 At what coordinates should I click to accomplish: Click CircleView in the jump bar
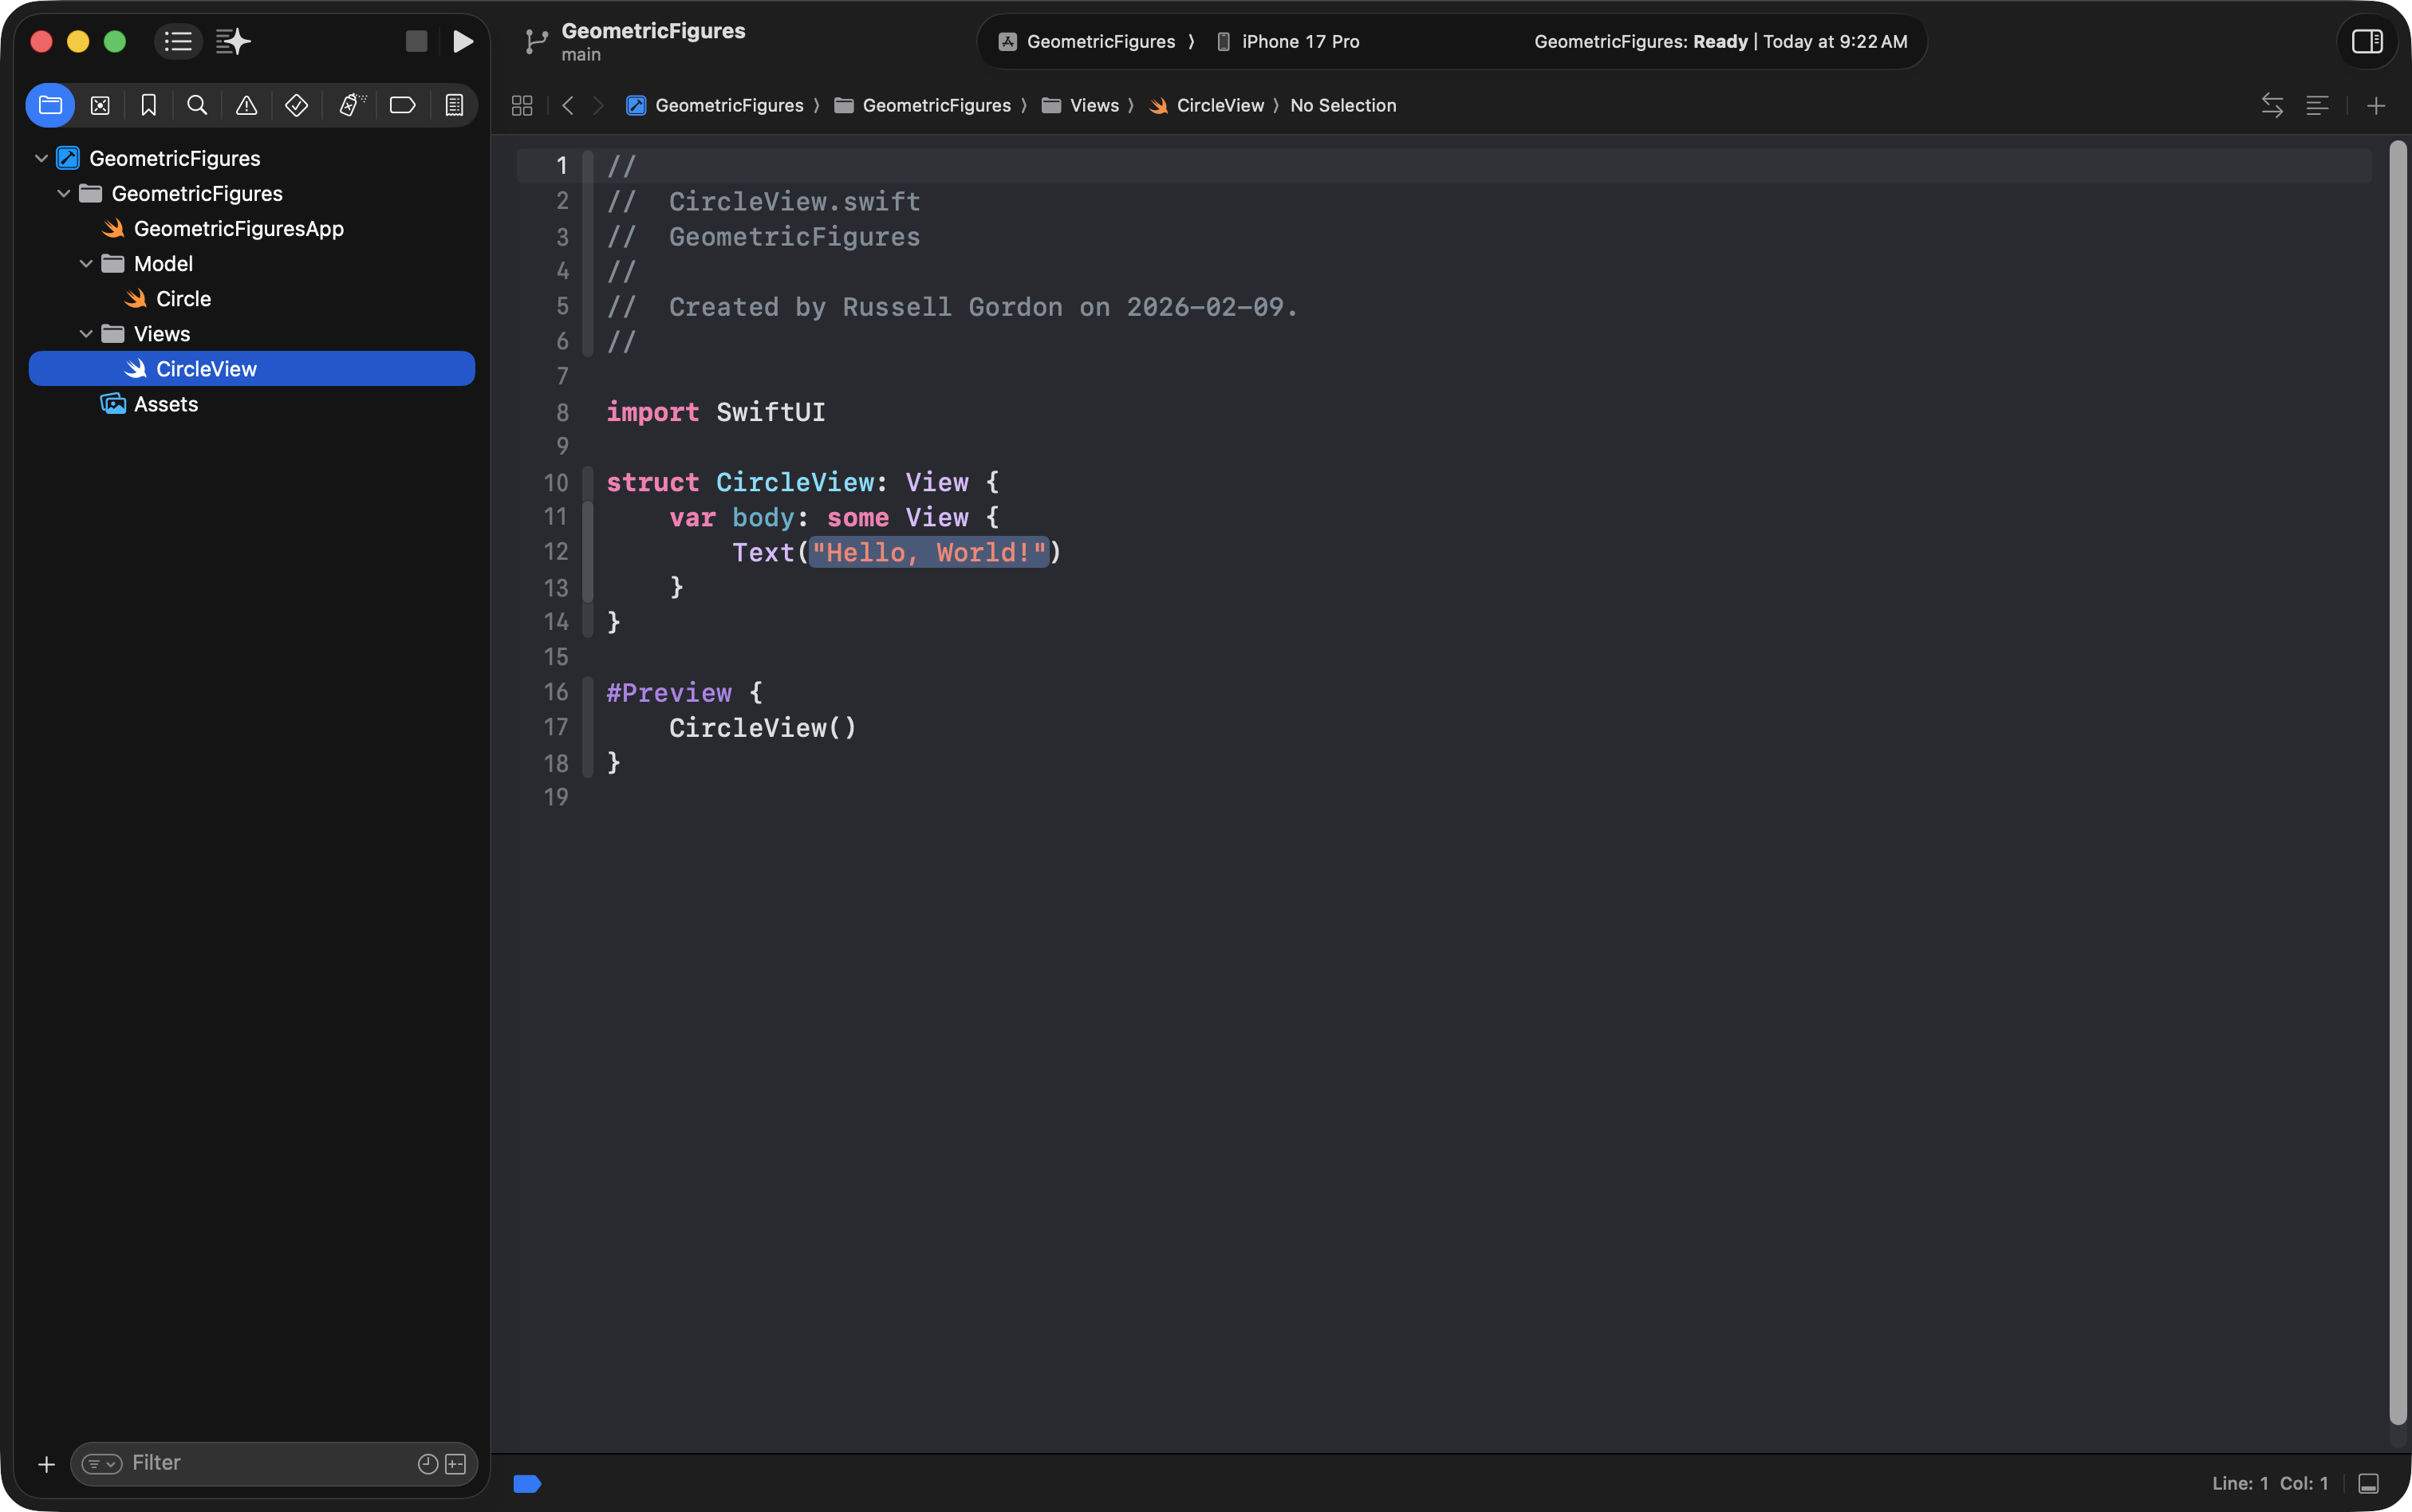[1219, 105]
